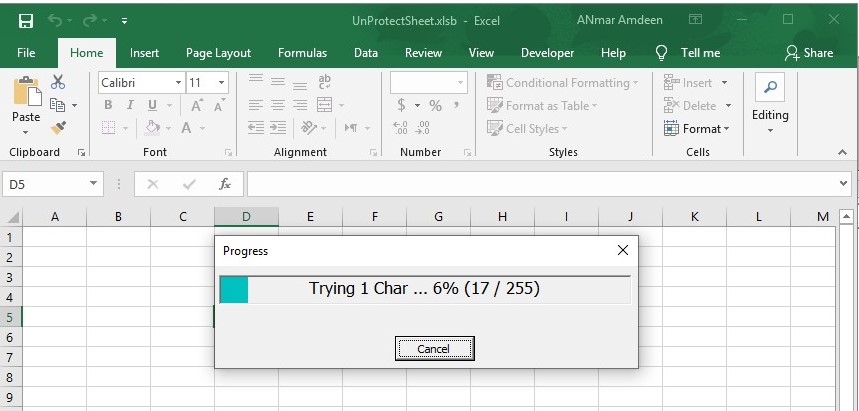
Task: Switch to the Formulas ribbon tab
Action: (x=301, y=53)
